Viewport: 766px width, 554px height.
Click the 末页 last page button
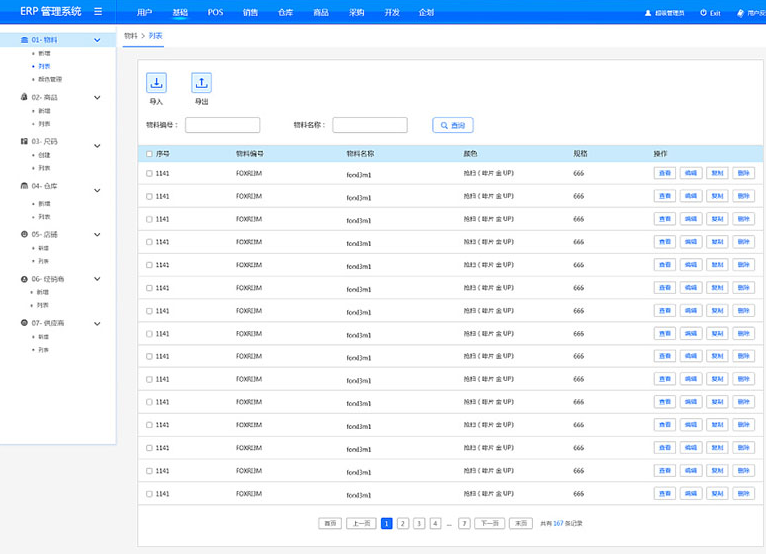coord(521,523)
